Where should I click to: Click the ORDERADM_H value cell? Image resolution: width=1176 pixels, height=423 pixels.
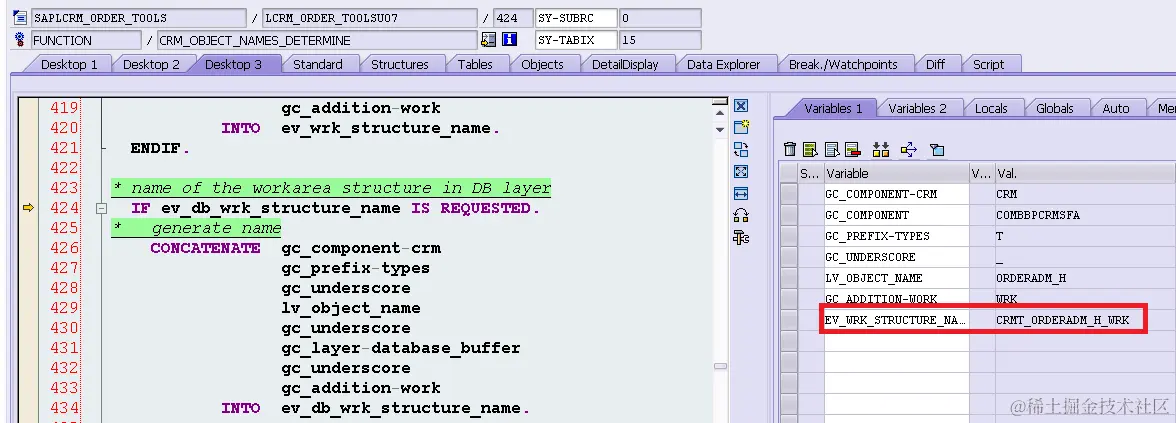[1084, 278]
